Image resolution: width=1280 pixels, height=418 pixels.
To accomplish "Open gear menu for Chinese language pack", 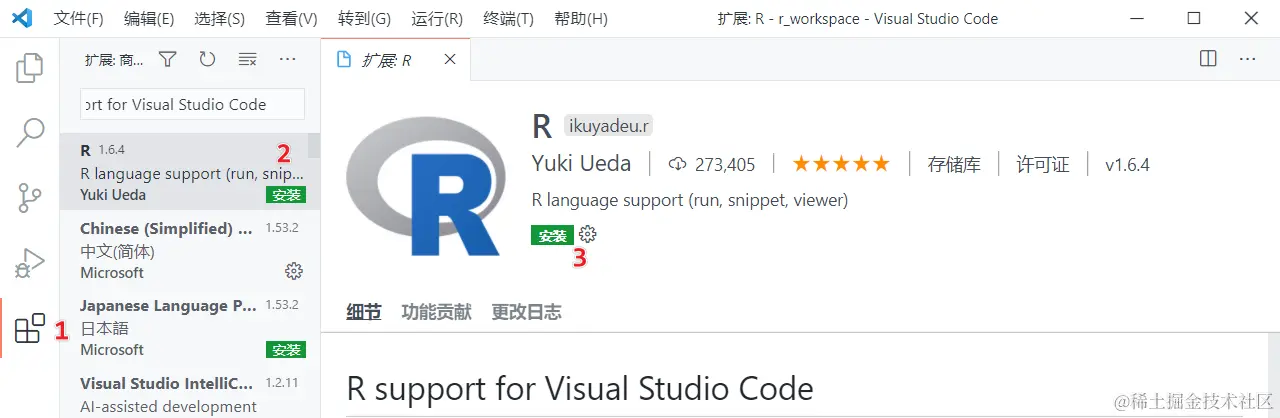I will 294,271.
